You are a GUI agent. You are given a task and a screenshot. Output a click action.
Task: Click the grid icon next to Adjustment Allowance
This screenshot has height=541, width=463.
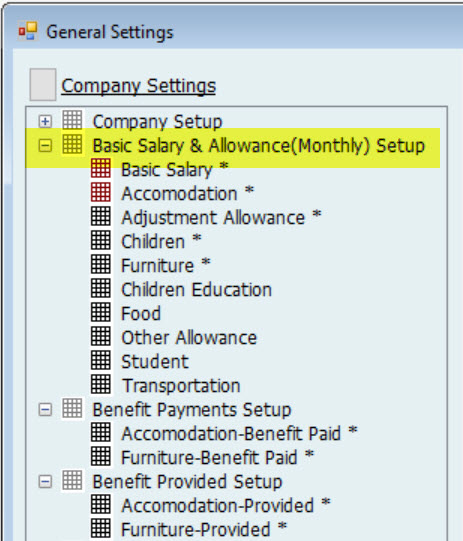click(x=101, y=216)
